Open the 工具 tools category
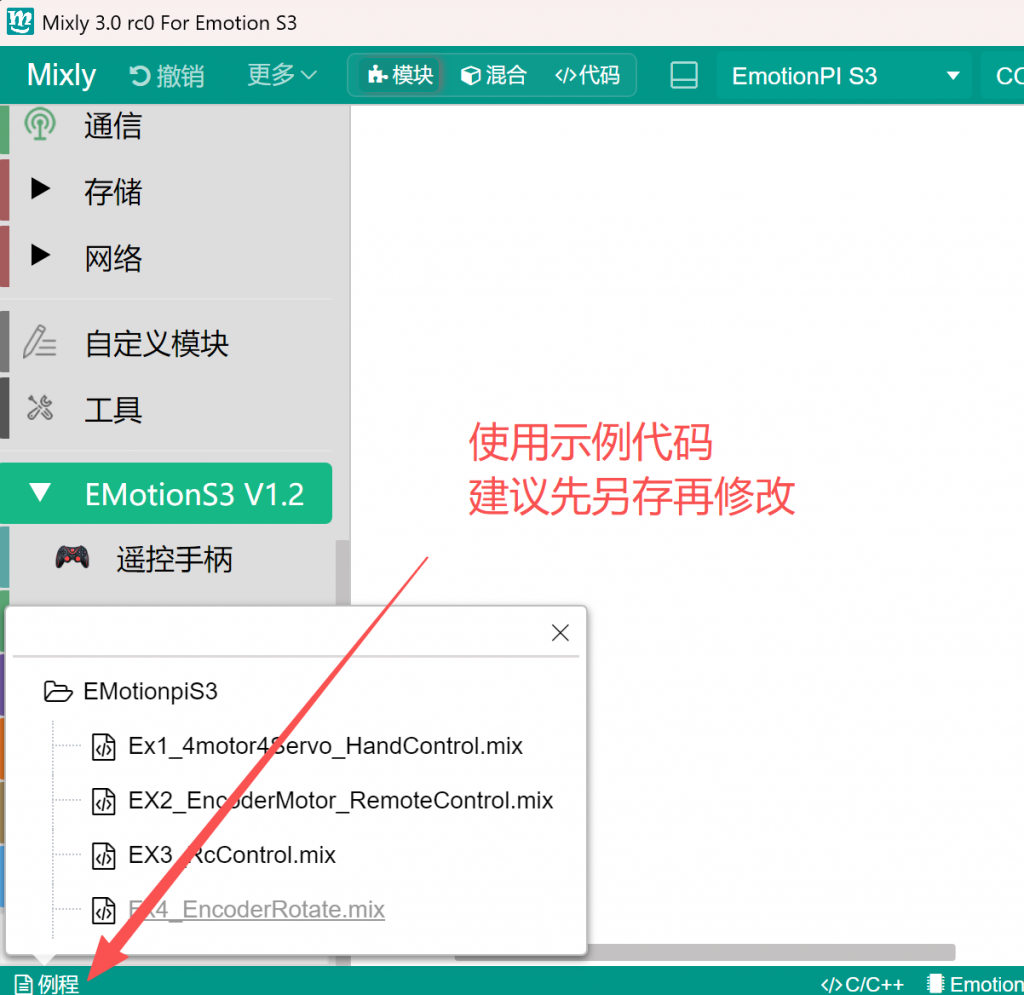The height and width of the screenshot is (995, 1024). [x=112, y=409]
